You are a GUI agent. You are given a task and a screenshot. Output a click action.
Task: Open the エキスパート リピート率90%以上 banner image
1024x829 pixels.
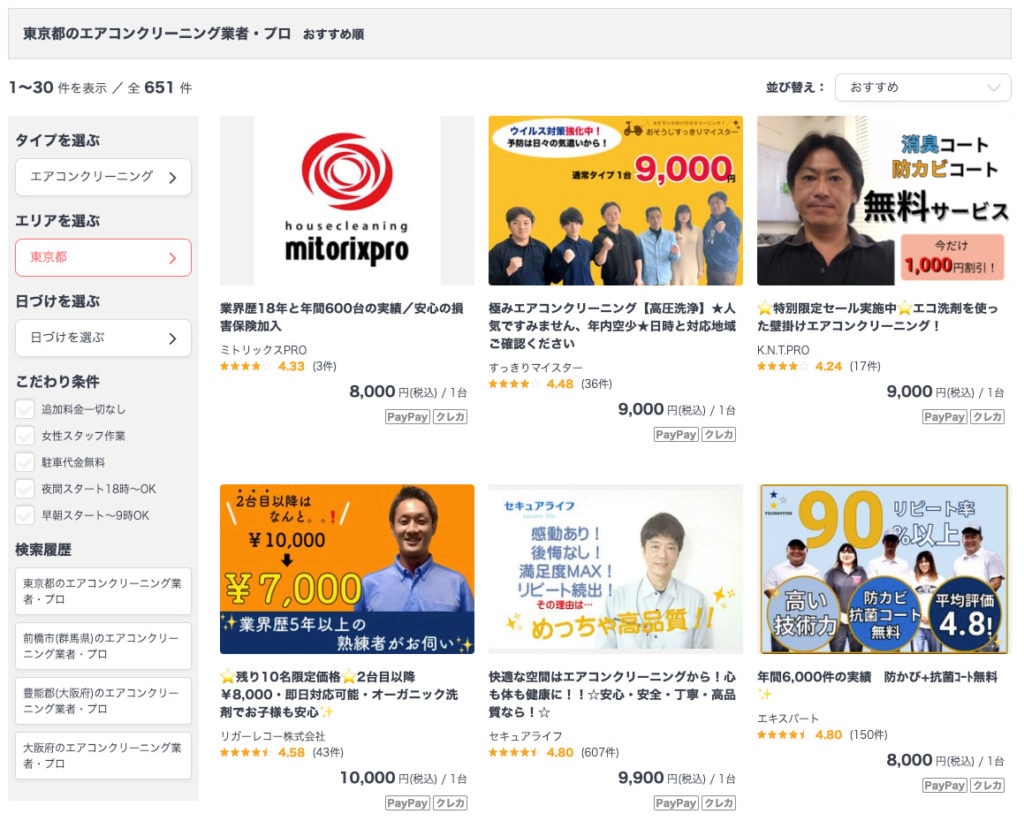pyautogui.click(x=884, y=569)
